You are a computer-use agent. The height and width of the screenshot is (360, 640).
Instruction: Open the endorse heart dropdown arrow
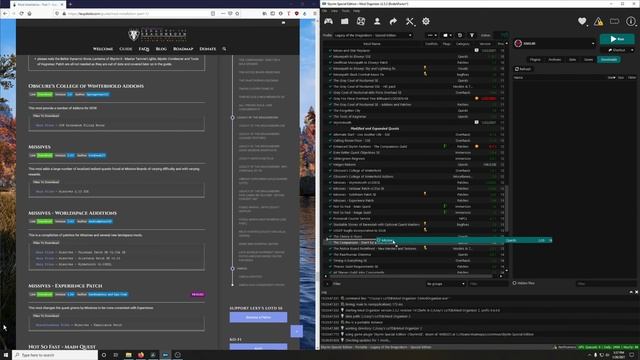(x=587, y=25)
